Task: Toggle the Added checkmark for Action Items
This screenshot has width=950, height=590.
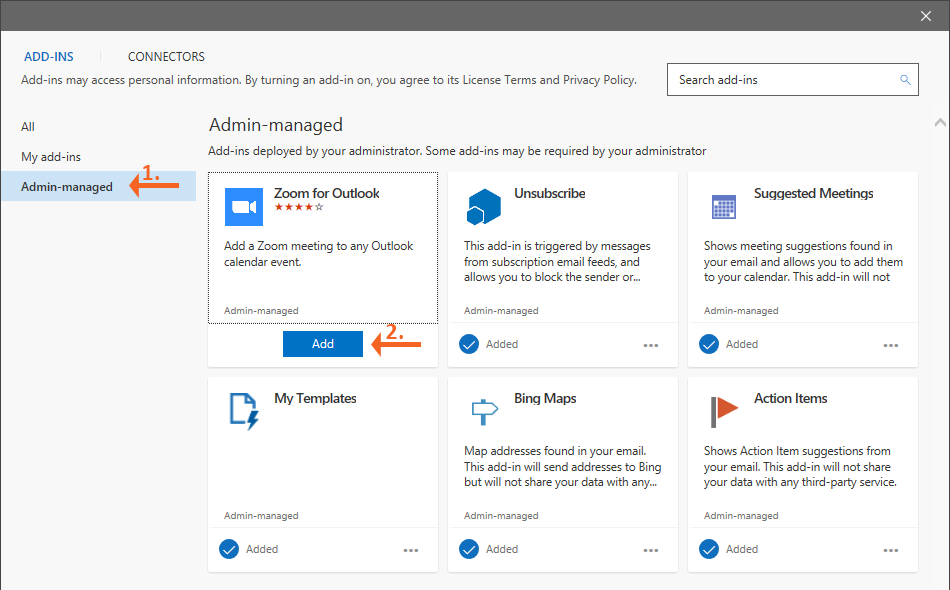Action: [709, 549]
